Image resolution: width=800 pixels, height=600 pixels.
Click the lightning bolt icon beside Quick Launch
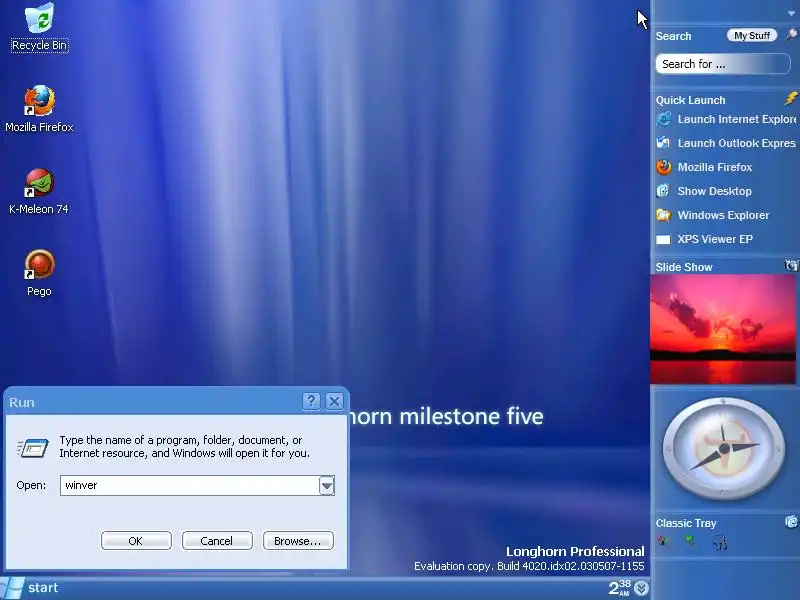click(x=791, y=98)
